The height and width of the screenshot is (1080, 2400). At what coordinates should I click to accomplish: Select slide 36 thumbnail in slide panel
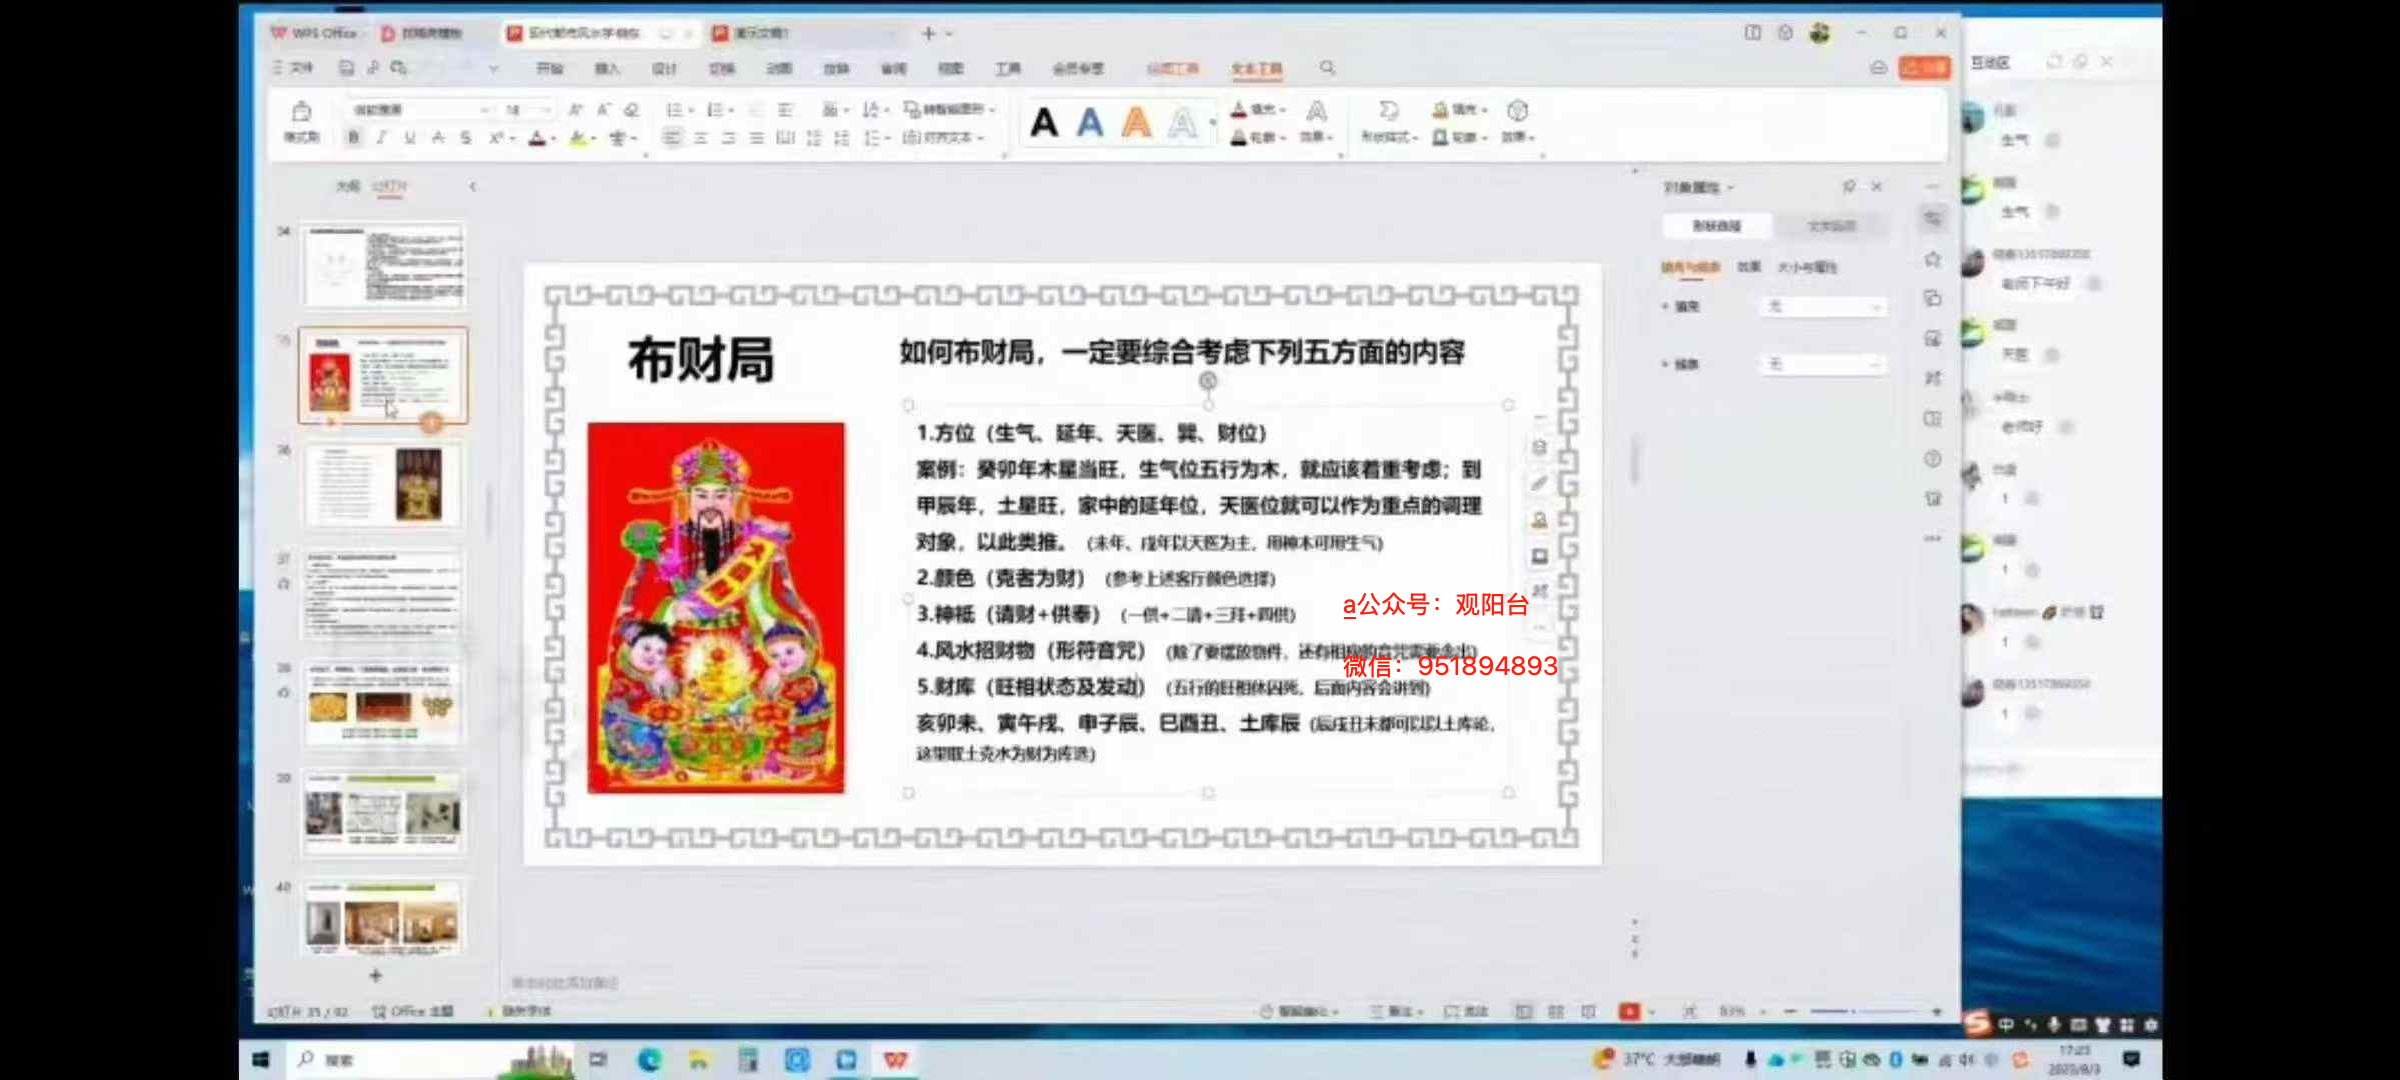383,485
